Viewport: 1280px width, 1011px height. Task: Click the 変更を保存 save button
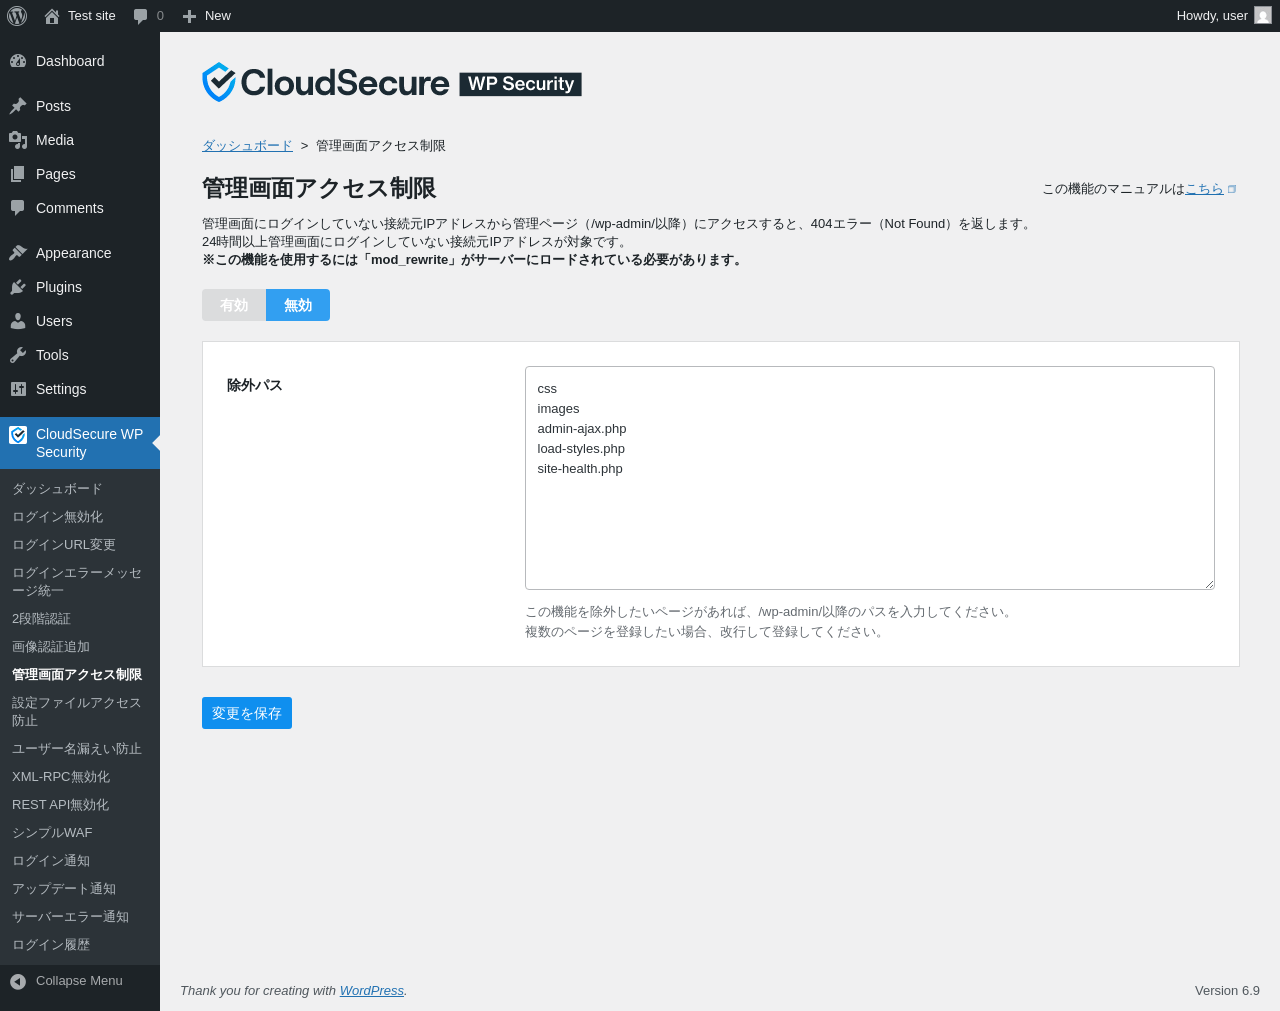[247, 713]
